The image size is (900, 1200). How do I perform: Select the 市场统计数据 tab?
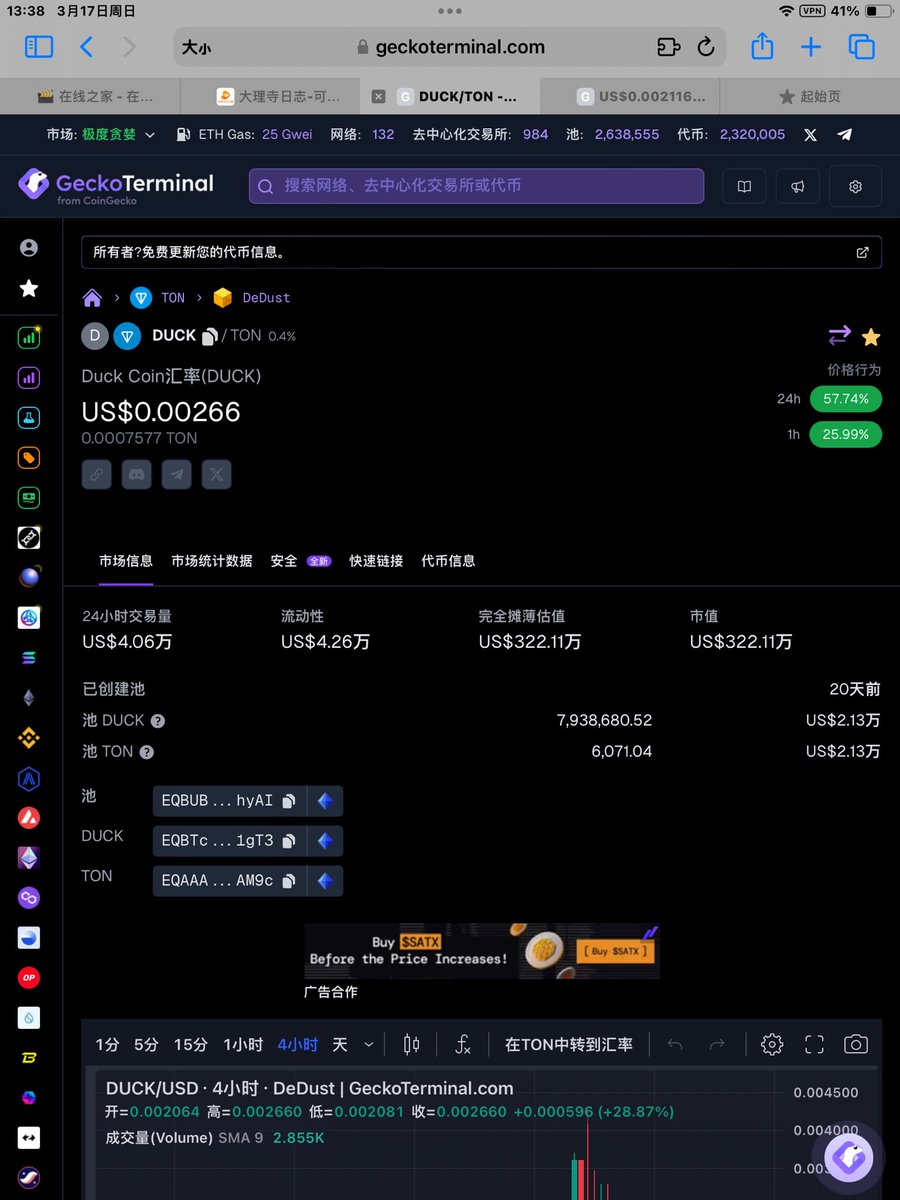pyautogui.click(x=212, y=561)
